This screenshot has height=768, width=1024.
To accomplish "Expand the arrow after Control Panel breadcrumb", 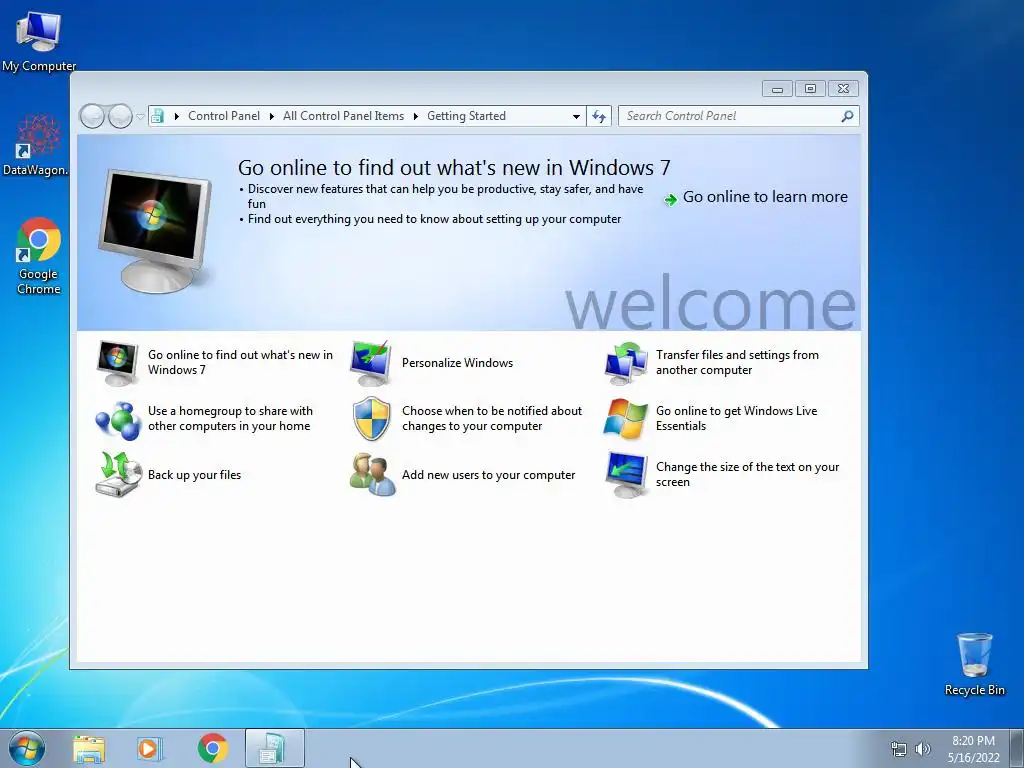I will (x=272, y=116).
